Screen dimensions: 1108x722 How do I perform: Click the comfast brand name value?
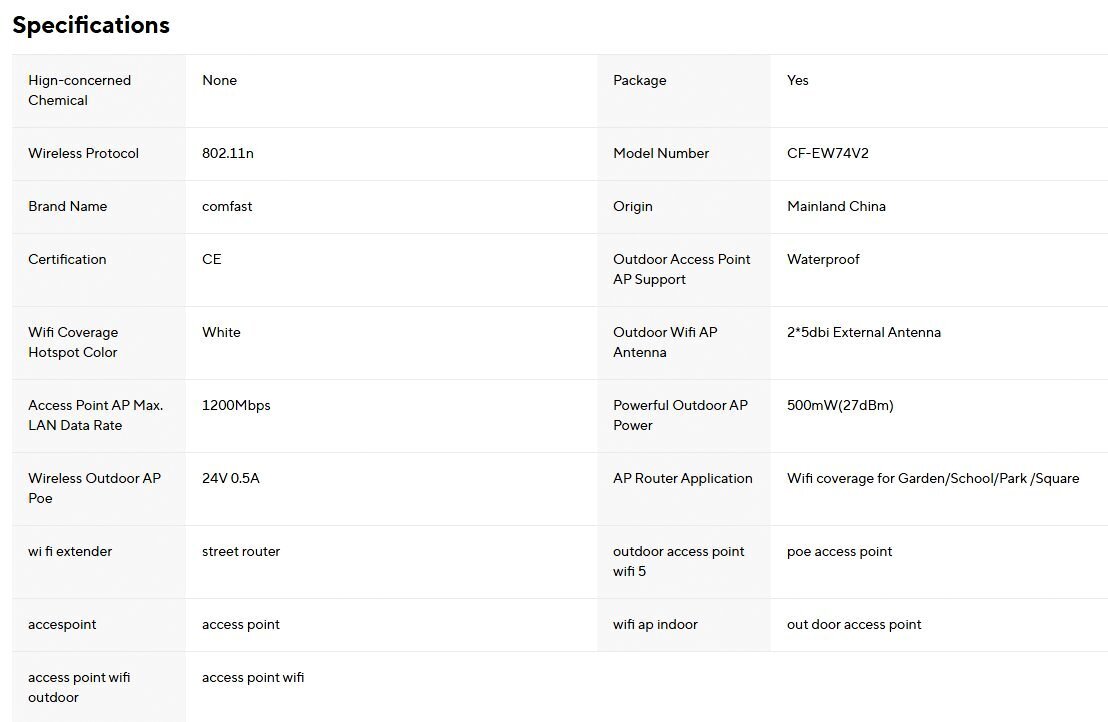[x=227, y=206]
